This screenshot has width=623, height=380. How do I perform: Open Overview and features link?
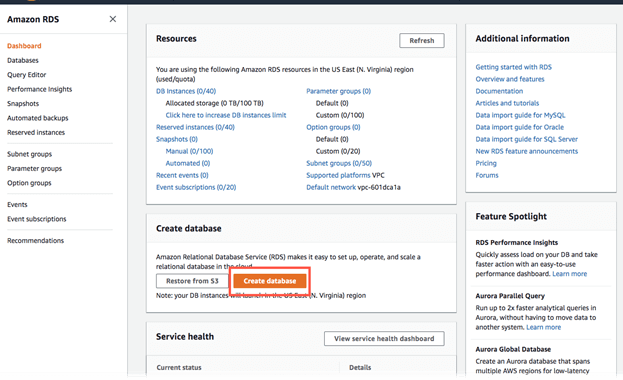point(510,79)
